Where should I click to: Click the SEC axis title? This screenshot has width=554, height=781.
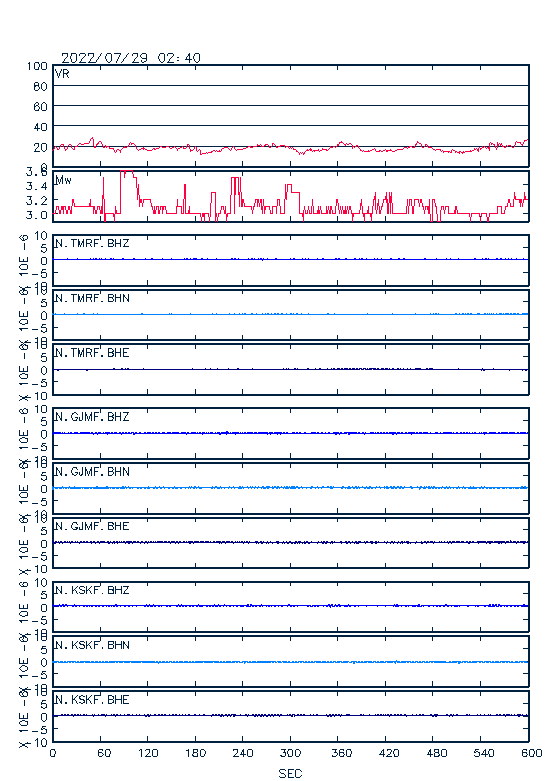tap(290, 773)
